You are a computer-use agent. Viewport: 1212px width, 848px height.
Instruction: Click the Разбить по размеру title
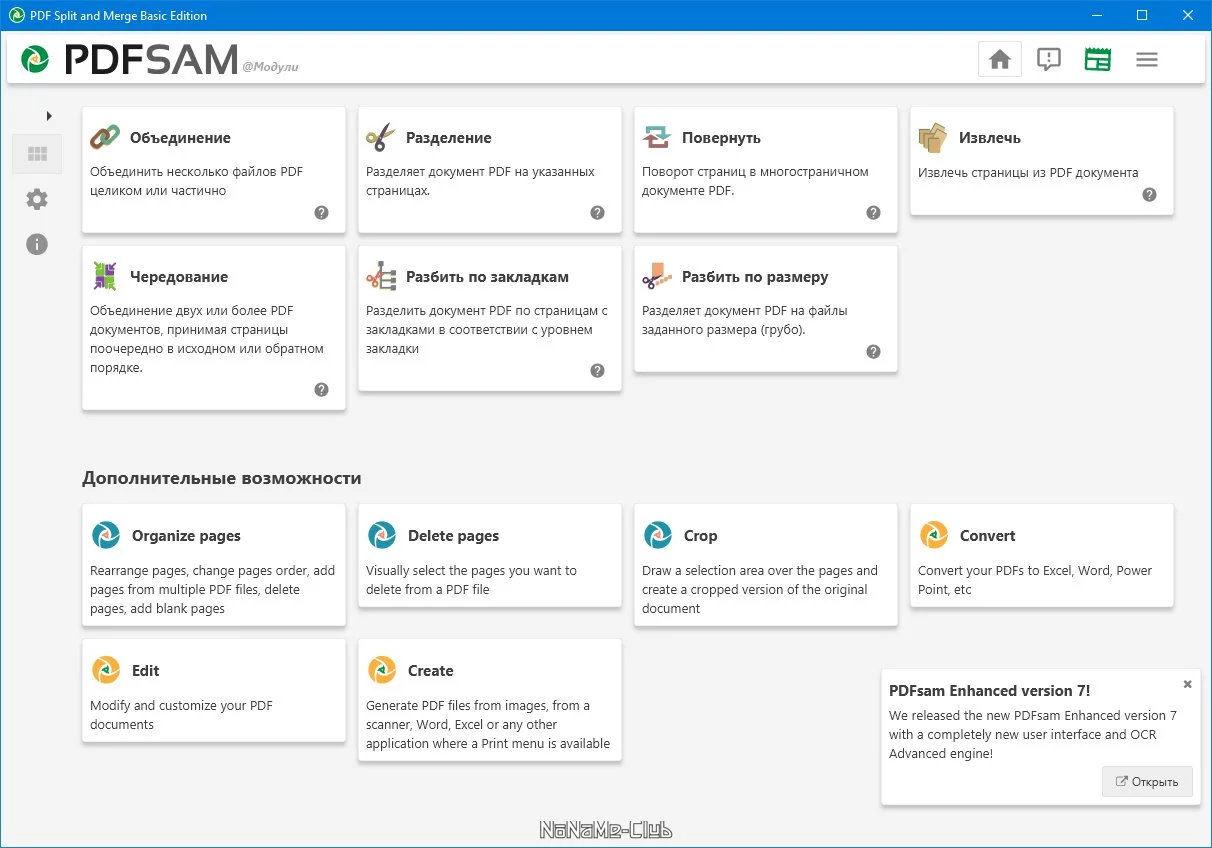pyautogui.click(x=755, y=277)
